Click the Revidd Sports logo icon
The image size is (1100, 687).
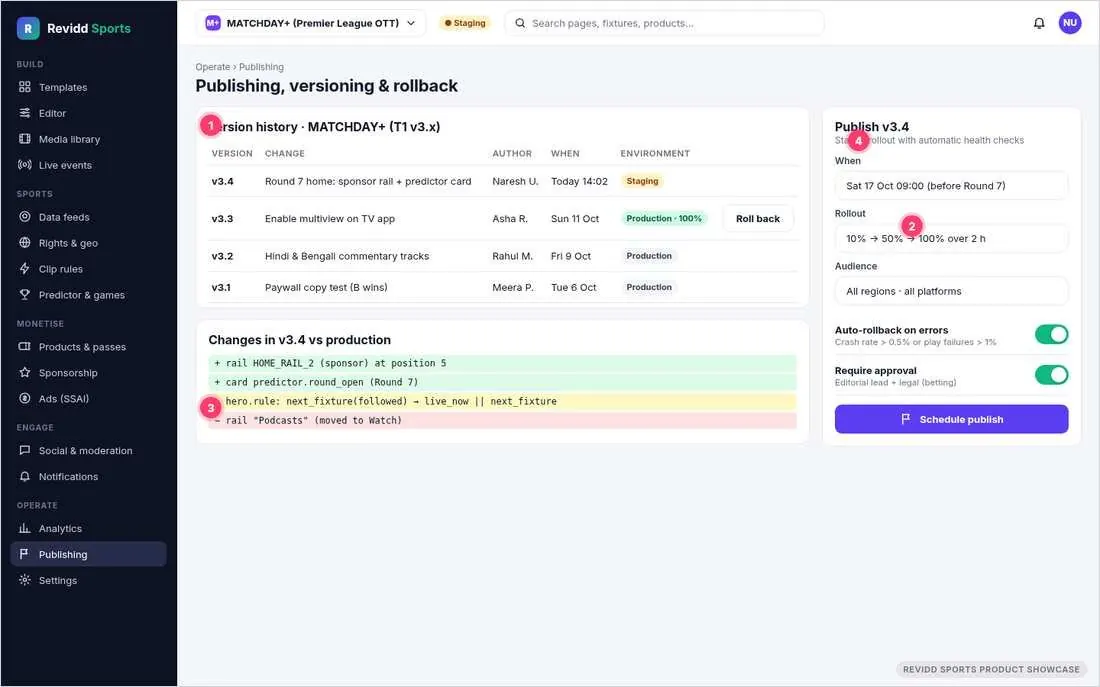point(27,28)
